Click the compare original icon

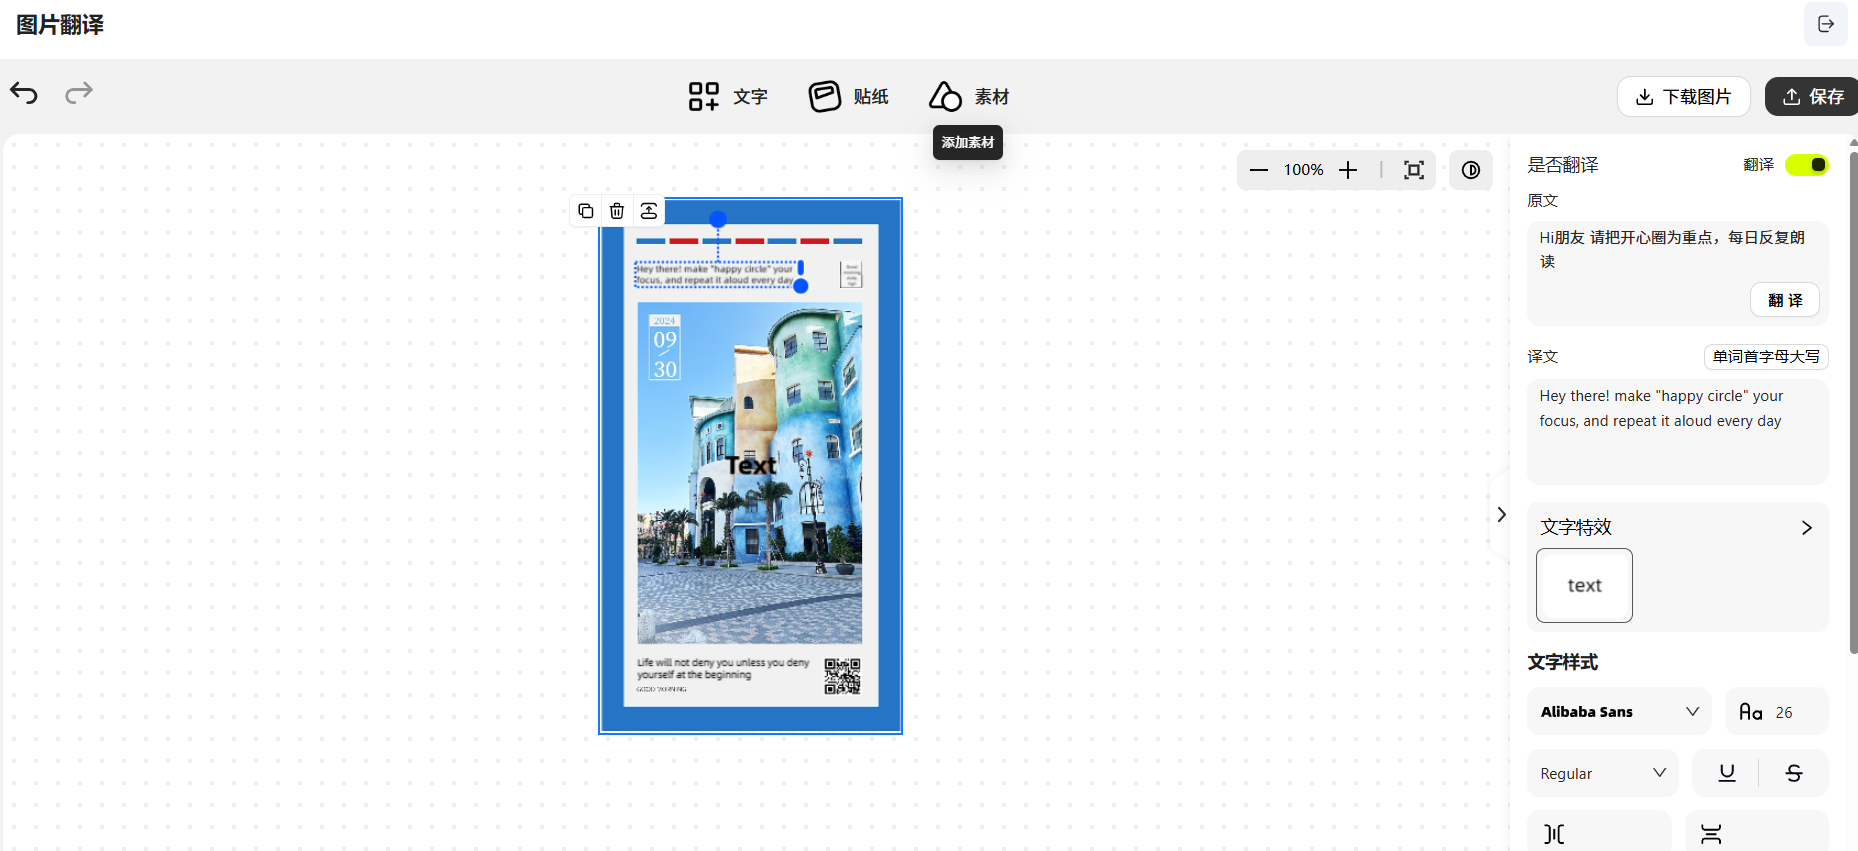pos(1470,170)
